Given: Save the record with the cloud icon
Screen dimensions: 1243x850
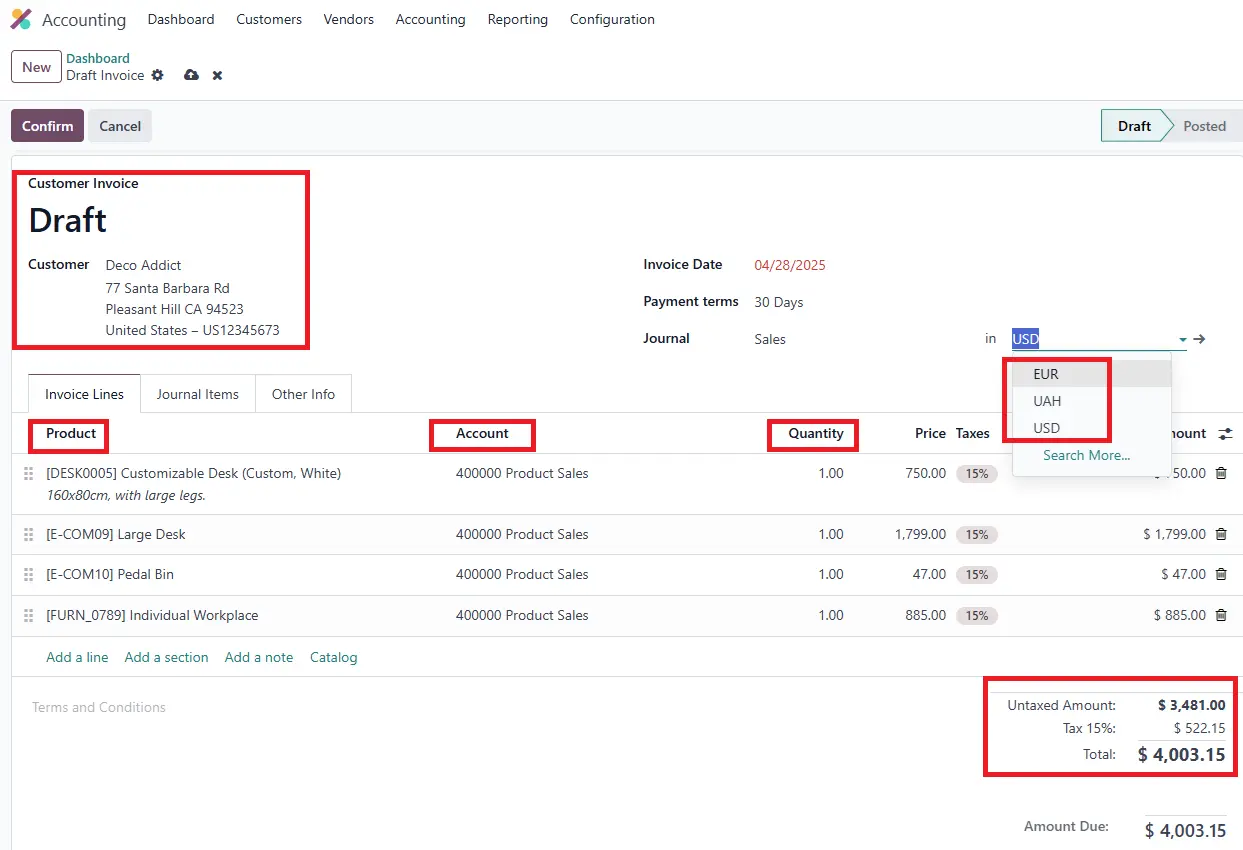Looking at the screenshot, I should (x=191, y=75).
